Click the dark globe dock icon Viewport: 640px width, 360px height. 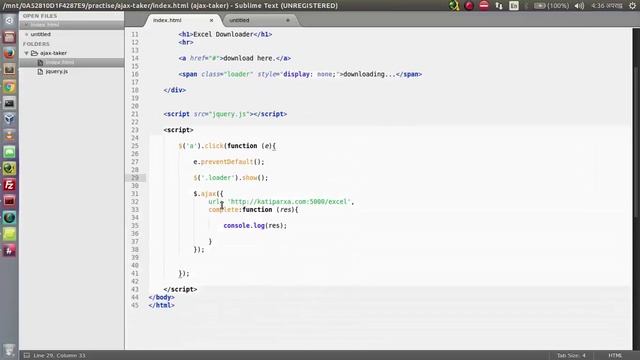coord(9,218)
